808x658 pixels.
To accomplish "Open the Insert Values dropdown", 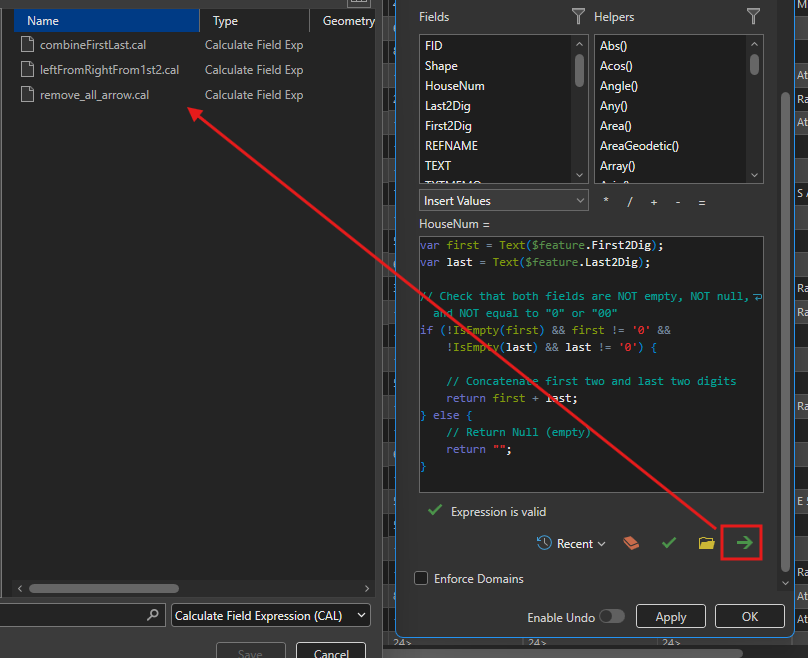I will coord(503,200).
